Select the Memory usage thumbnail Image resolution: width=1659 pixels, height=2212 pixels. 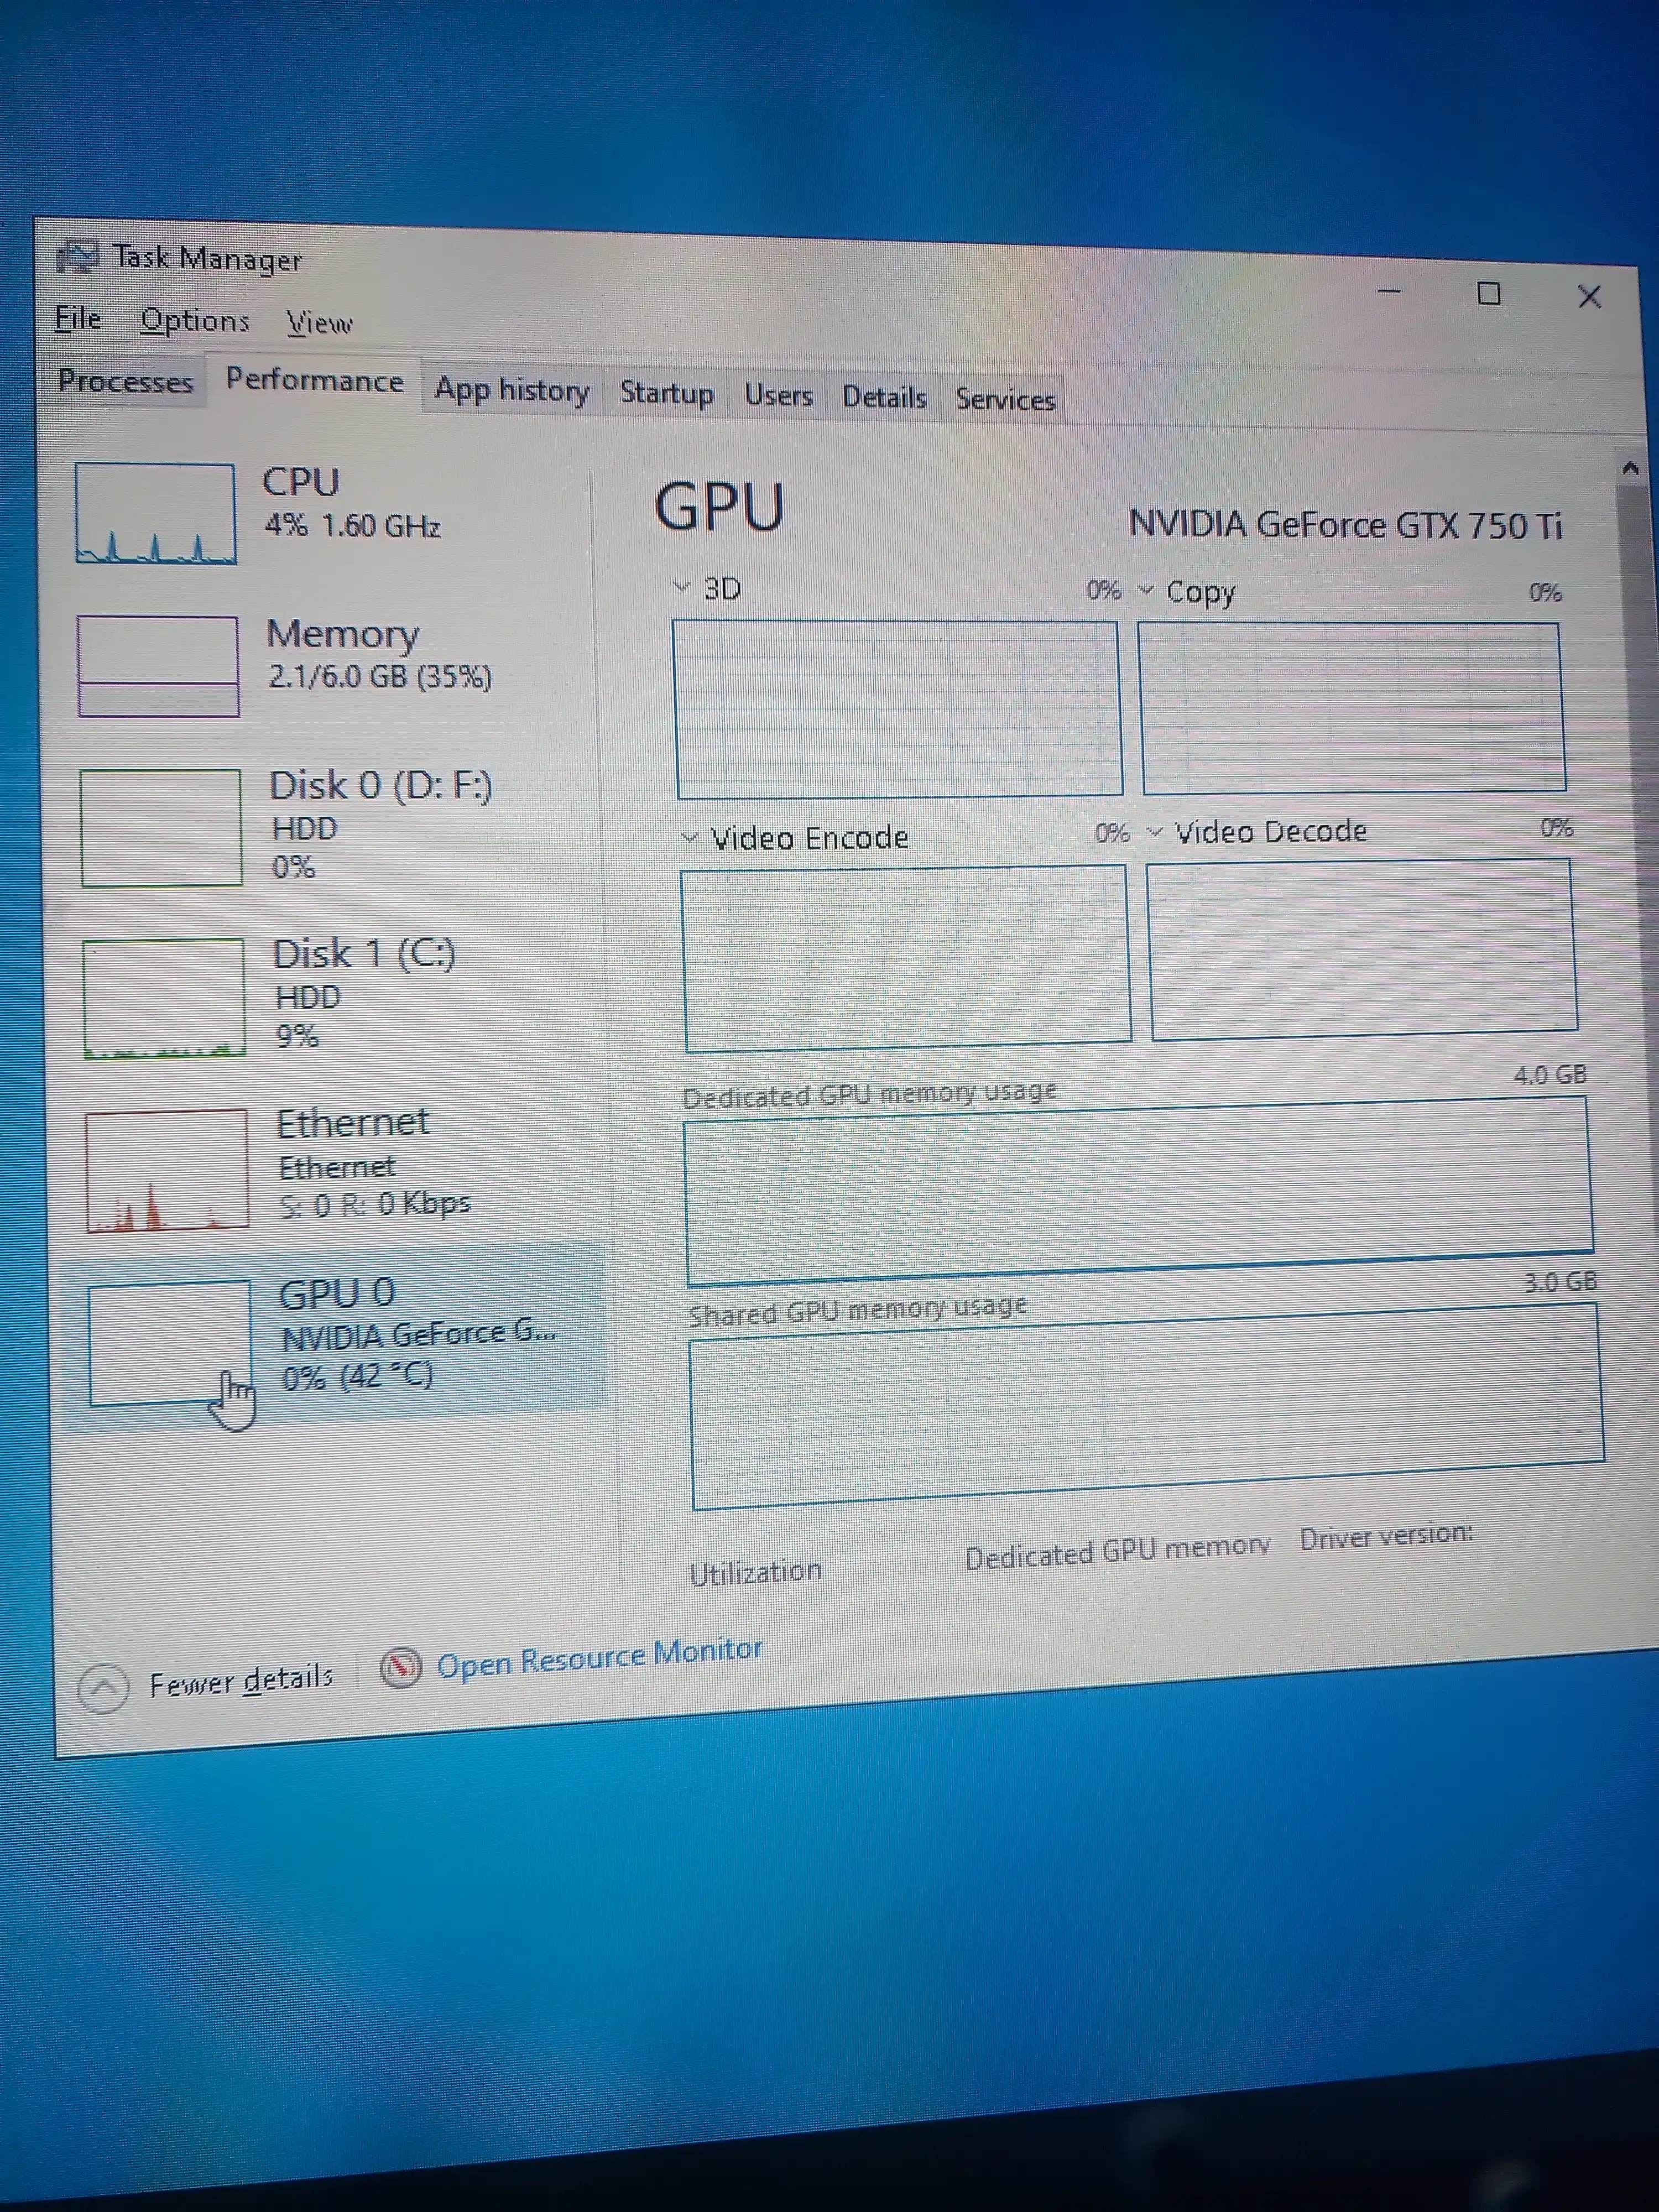point(158,666)
